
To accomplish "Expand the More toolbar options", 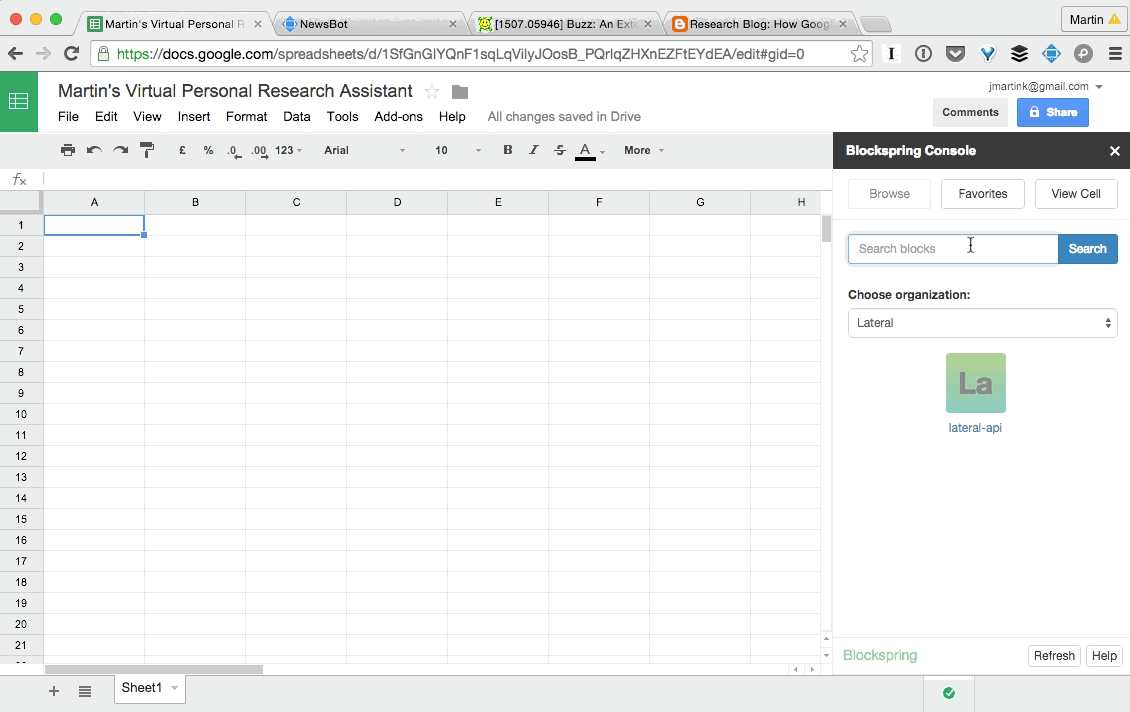I will click(x=644, y=150).
